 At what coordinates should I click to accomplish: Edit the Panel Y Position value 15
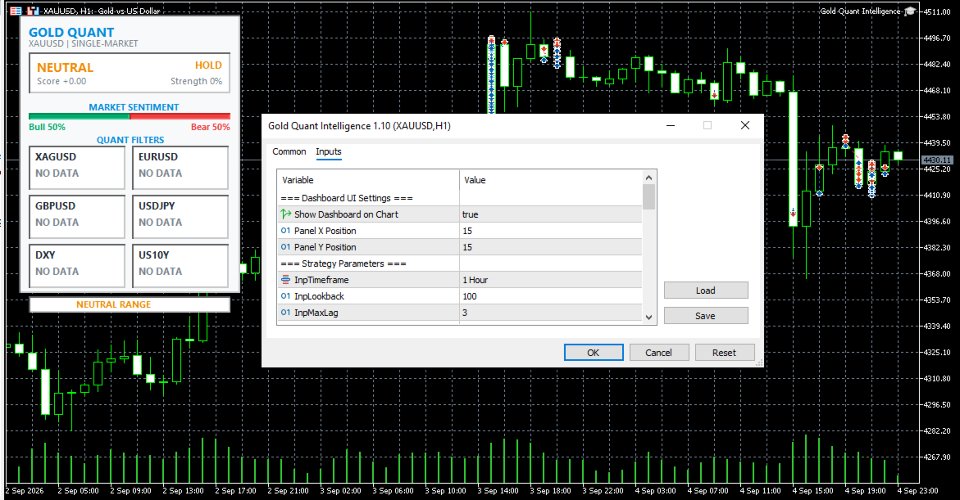[x=550, y=247]
